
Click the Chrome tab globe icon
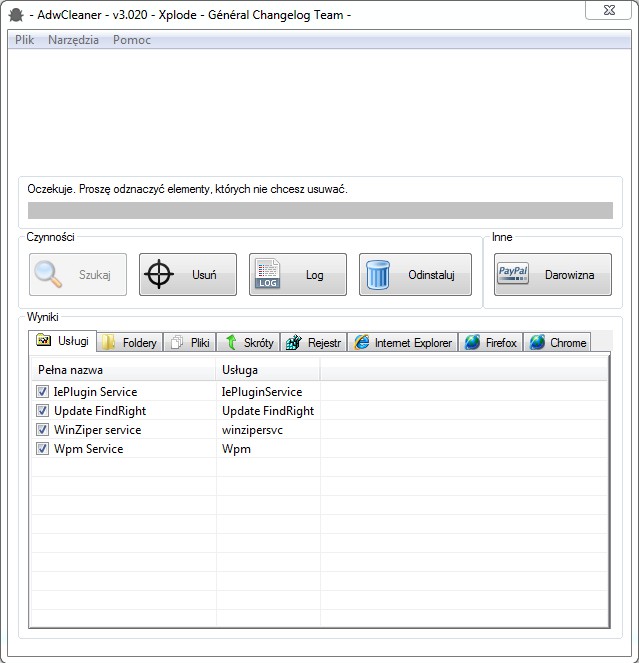(537, 342)
